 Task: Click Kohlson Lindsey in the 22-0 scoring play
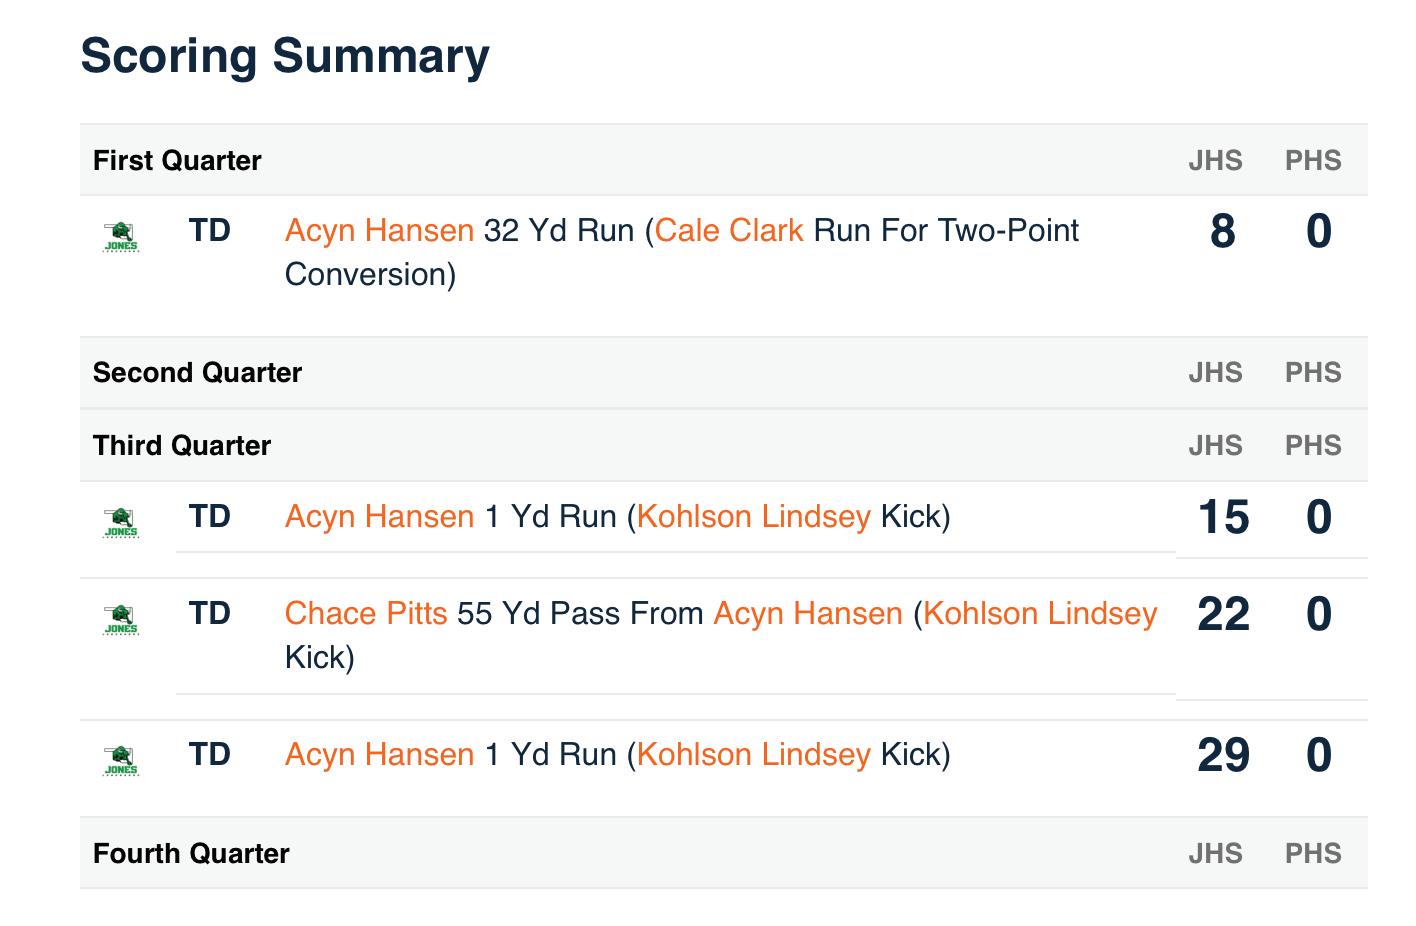coord(1040,614)
